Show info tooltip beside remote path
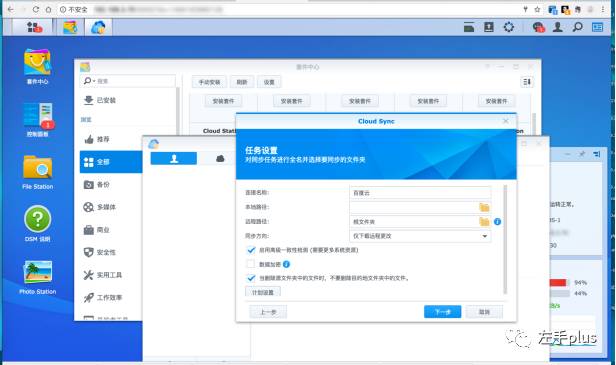 497,222
